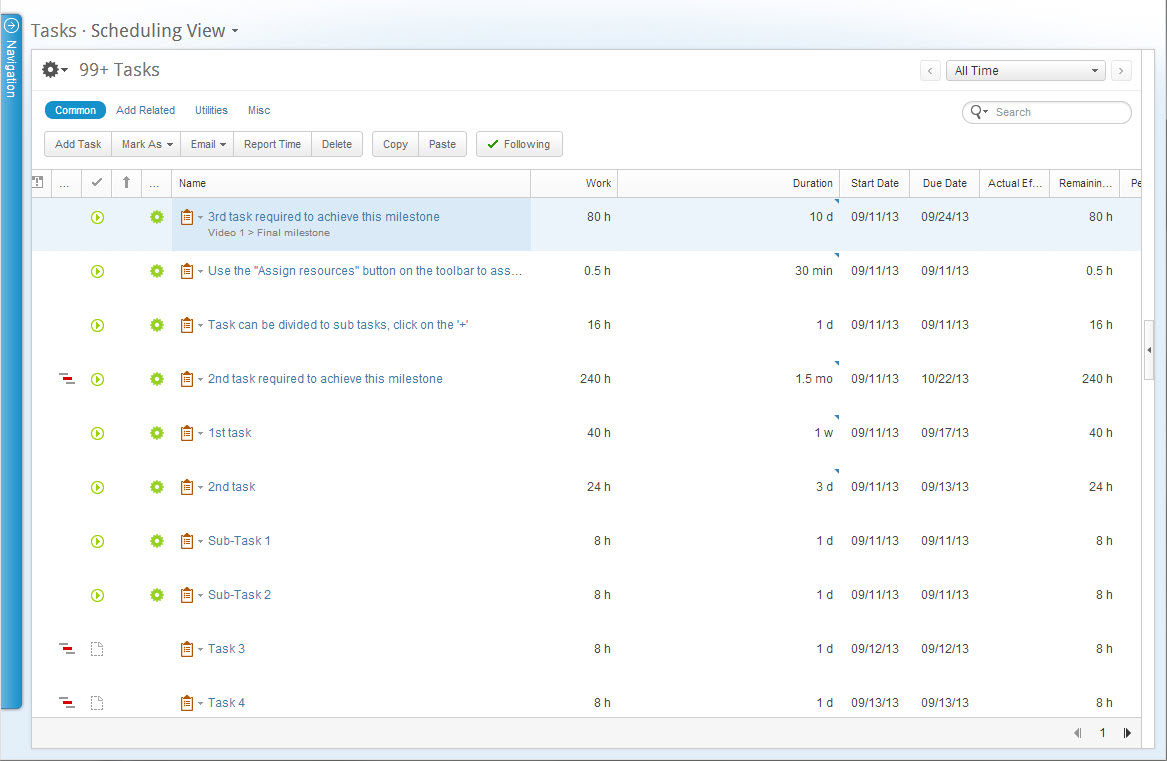1167x761 pixels.
Task: Click the clipboard icon of Task 4 row
Action: (187, 703)
